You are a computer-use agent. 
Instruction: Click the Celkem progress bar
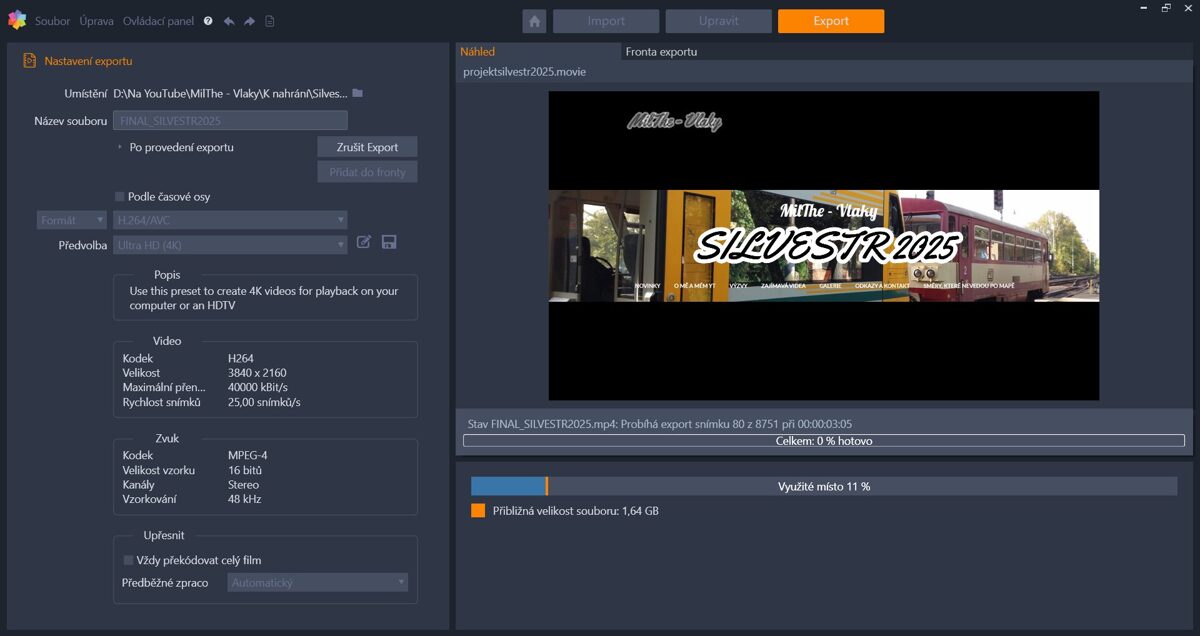click(x=822, y=440)
